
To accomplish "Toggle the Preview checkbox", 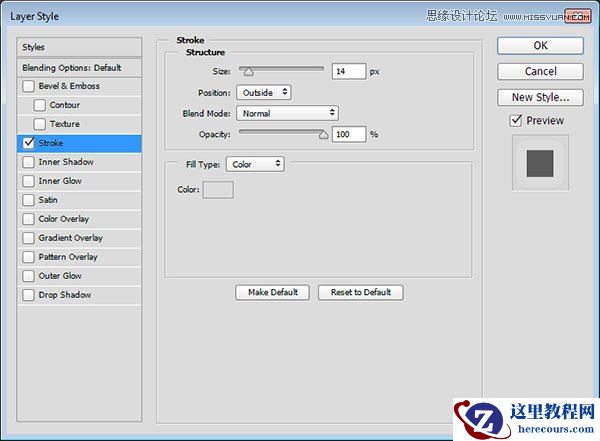I will 516,121.
